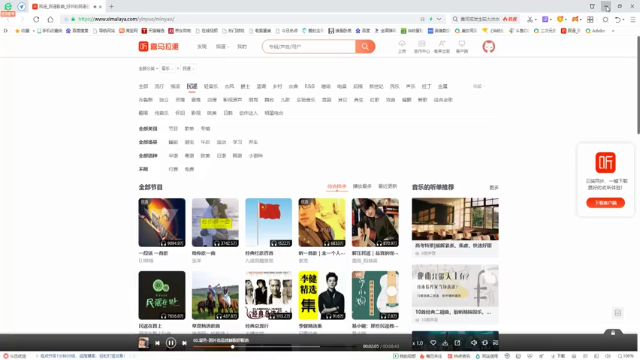Viewport: 640px width, 360px height.
Task: Click the site search input field
Action: tap(309, 47)
